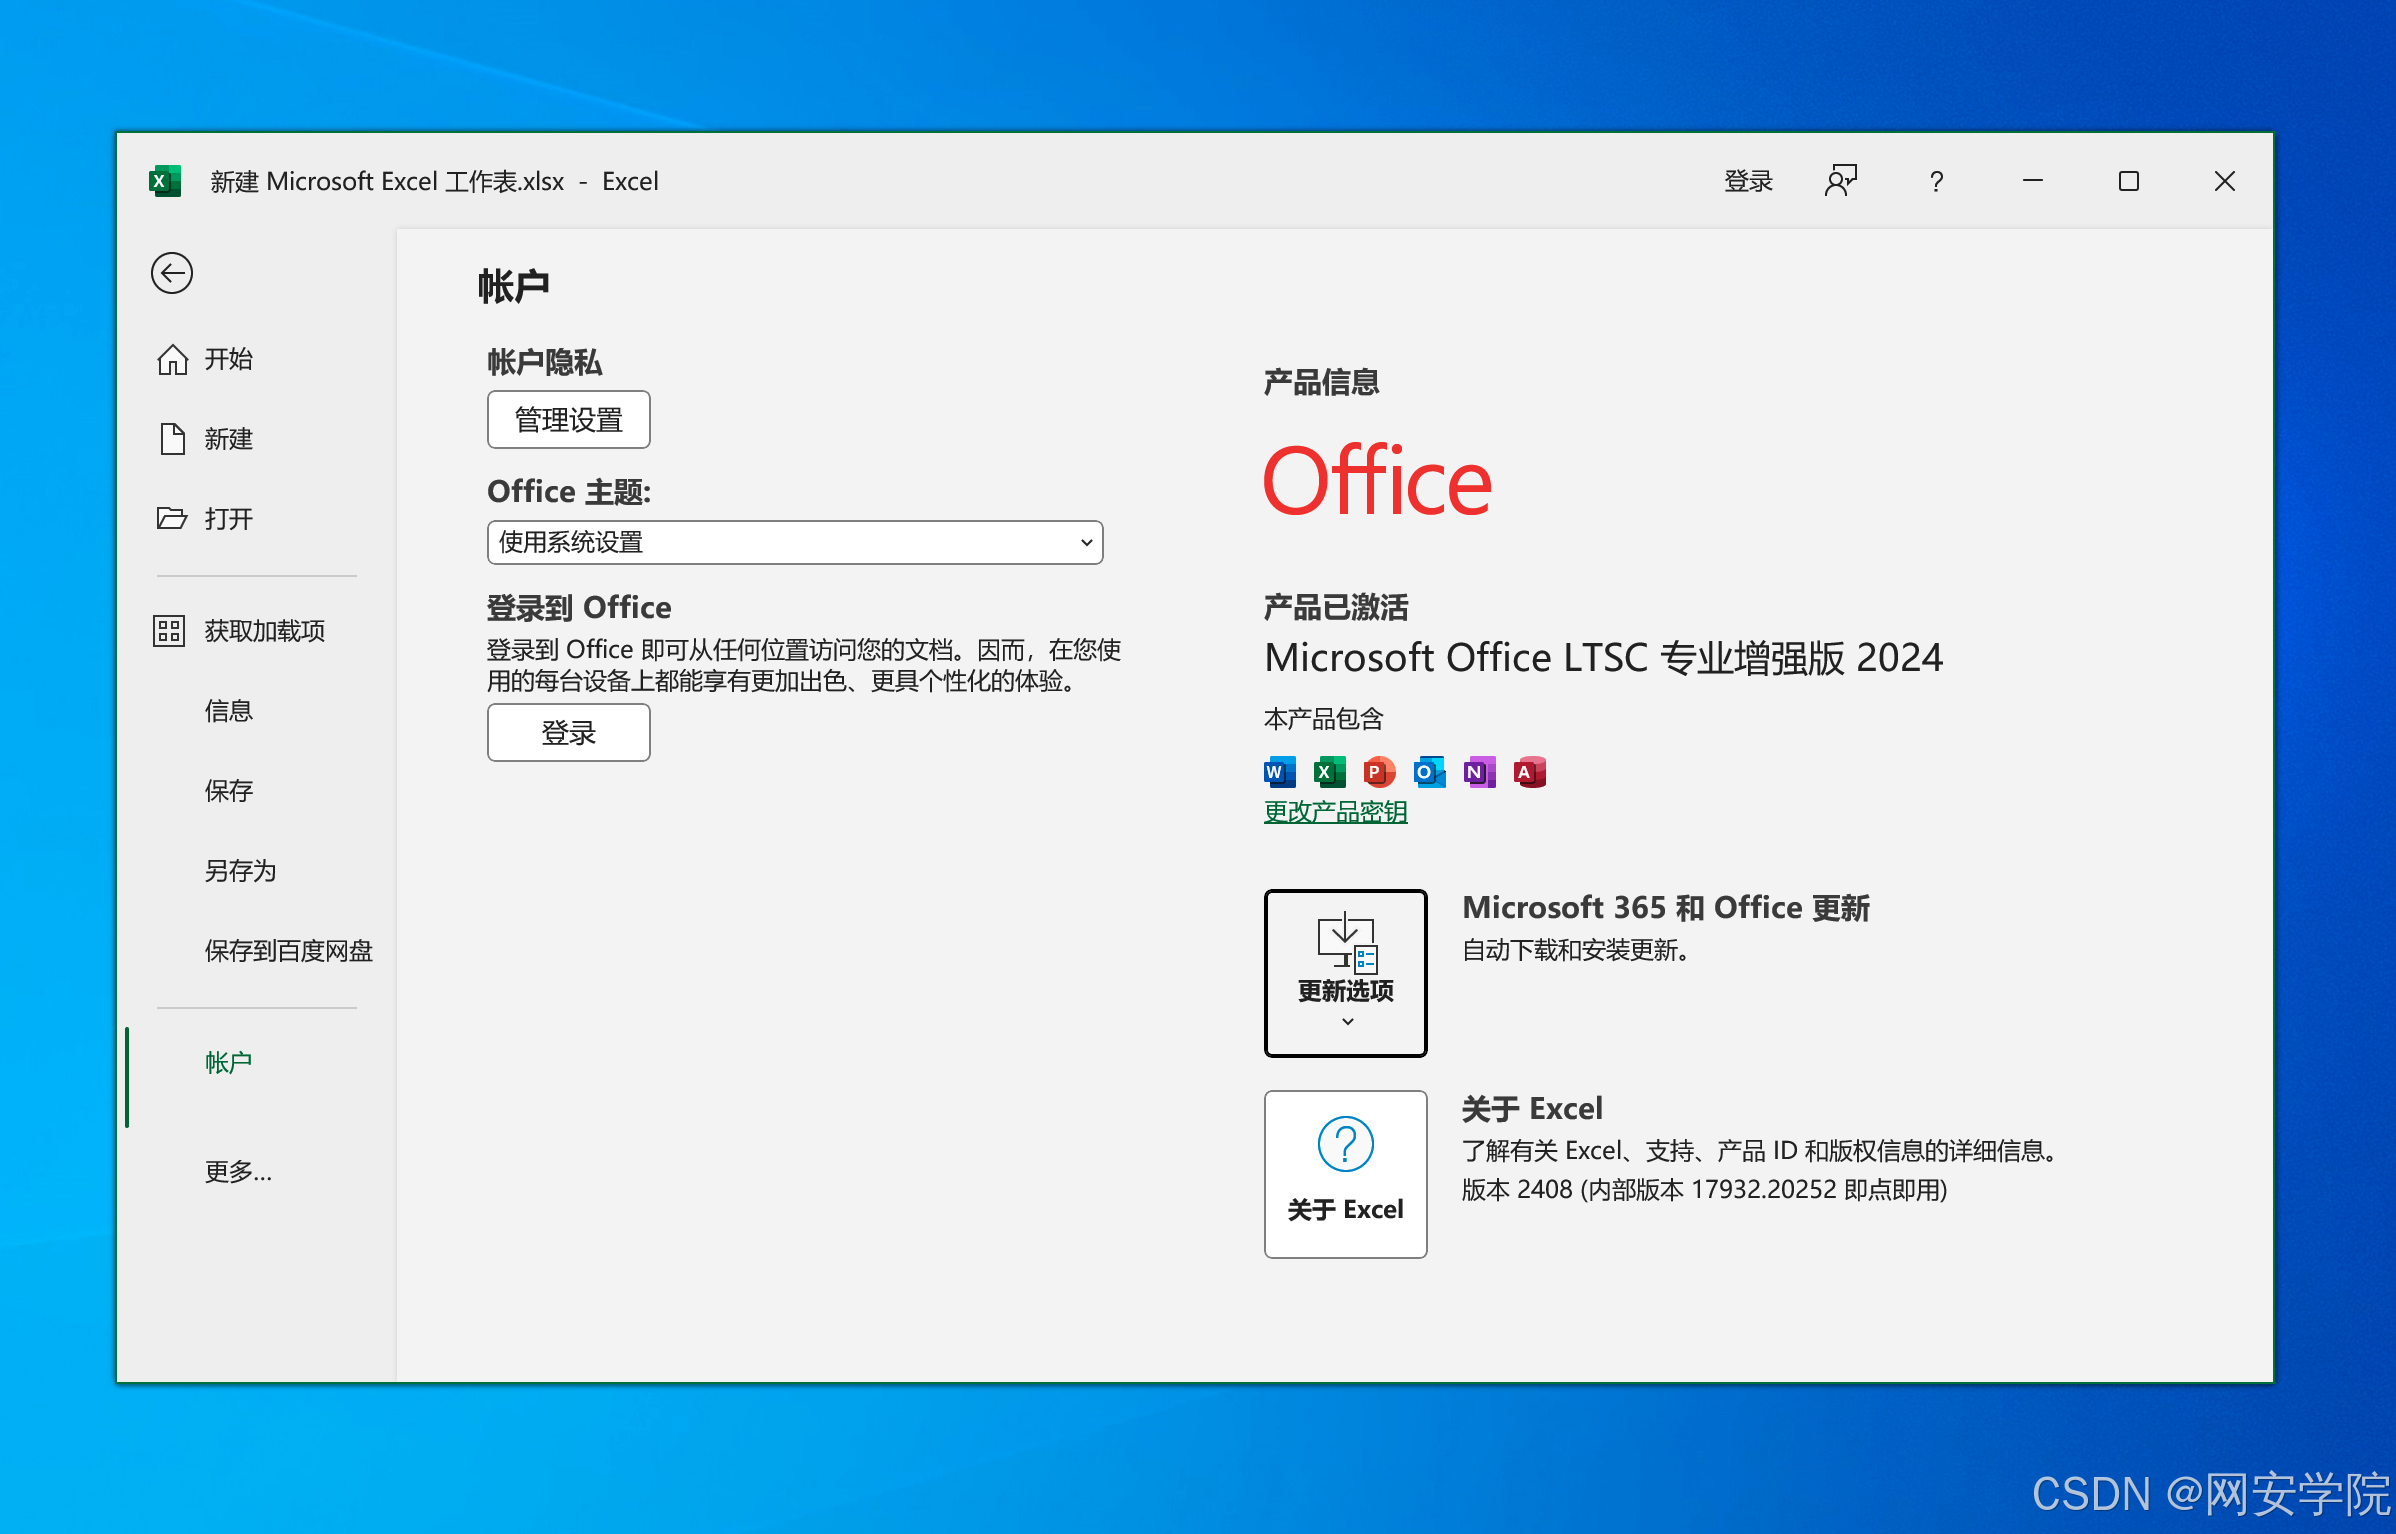Click the Word app icon
Screen dimensions: 2396x1534
coord(1280,772)
